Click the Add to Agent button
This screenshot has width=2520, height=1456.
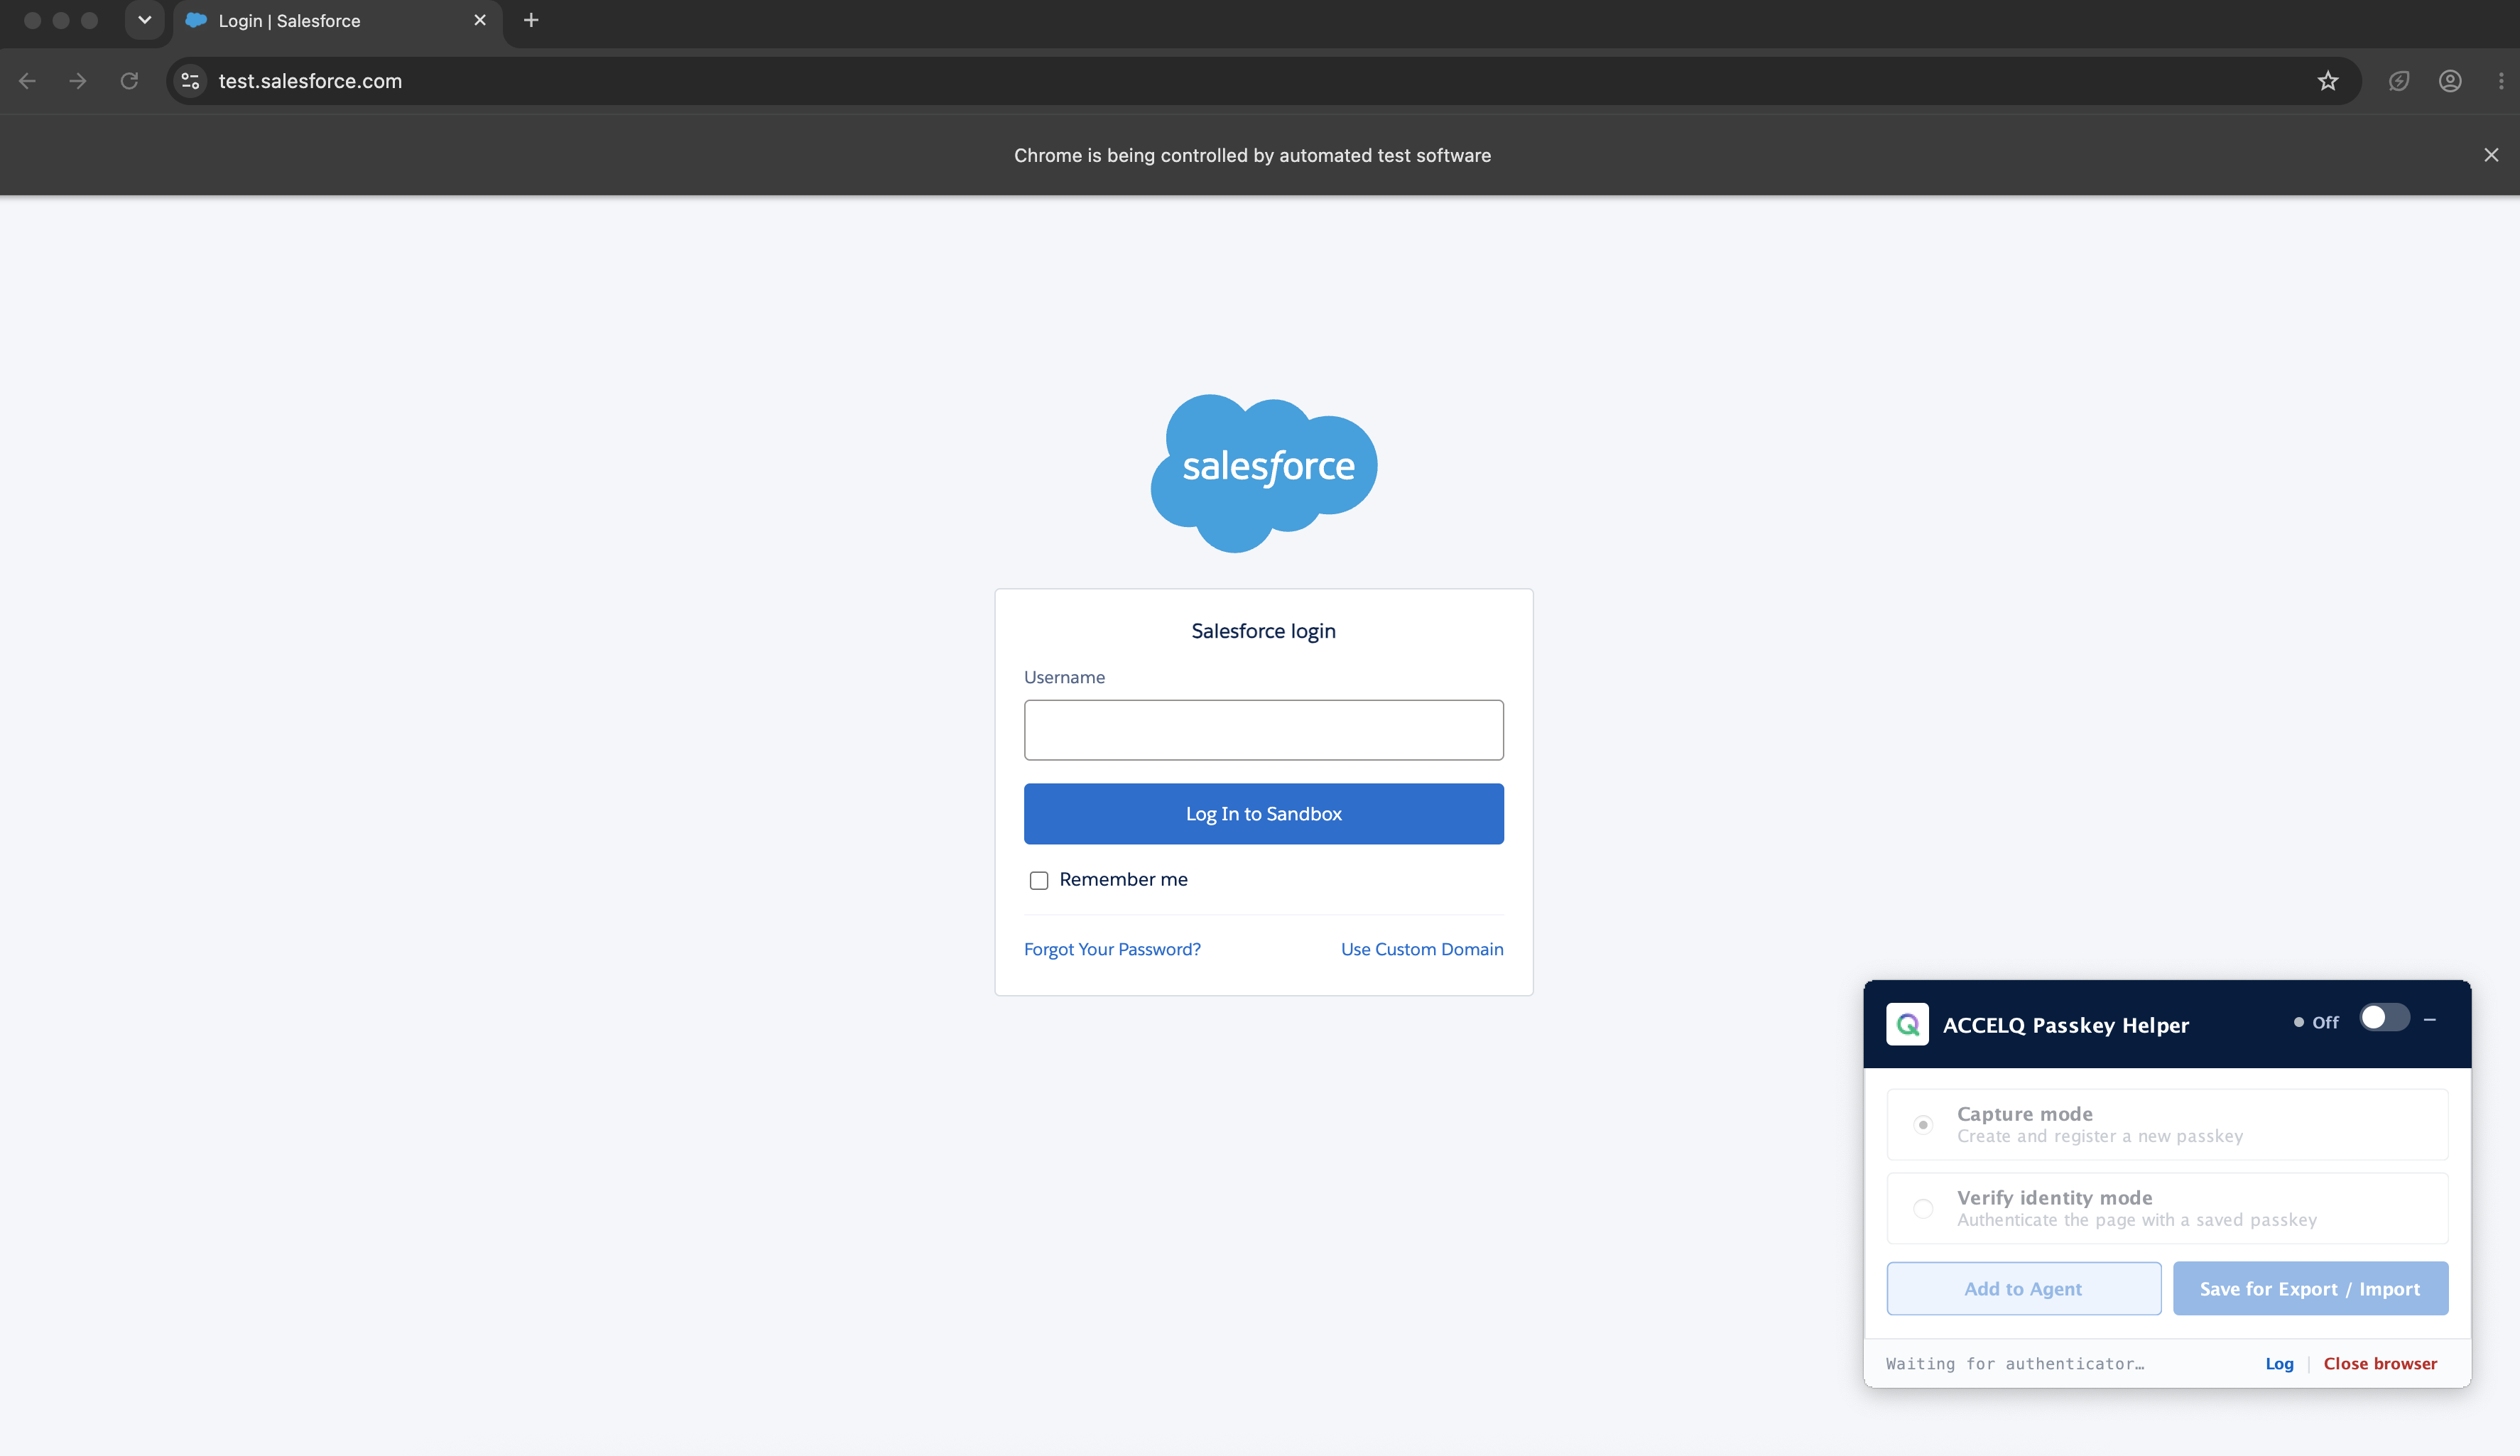coord(2024,1289)
